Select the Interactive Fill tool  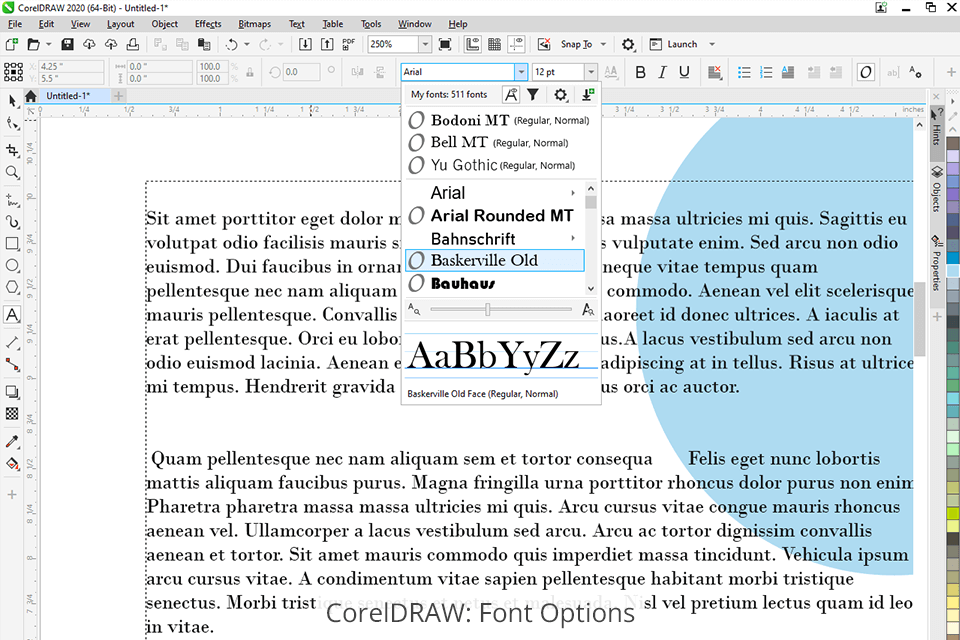coord(12,464)
